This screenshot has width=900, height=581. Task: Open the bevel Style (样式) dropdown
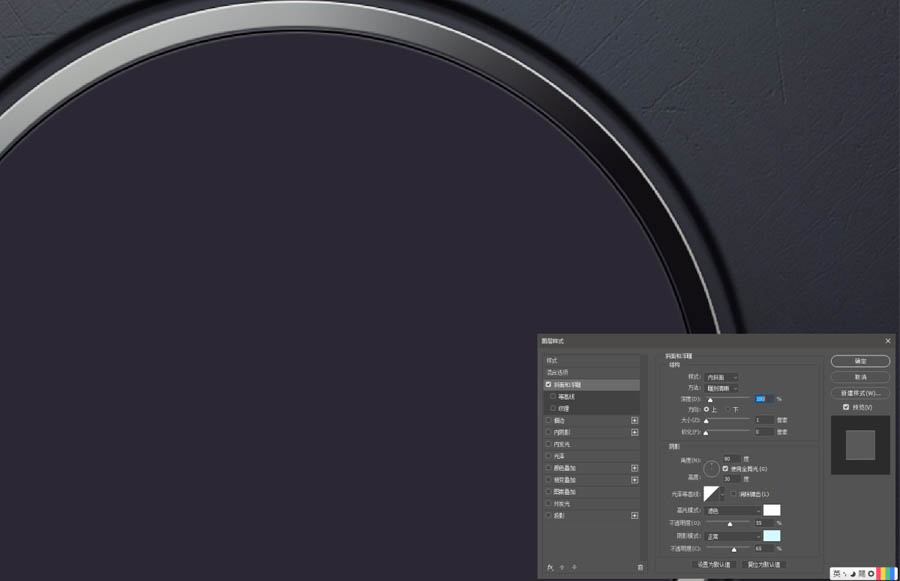pyautogui.click(x=721, y=377)
